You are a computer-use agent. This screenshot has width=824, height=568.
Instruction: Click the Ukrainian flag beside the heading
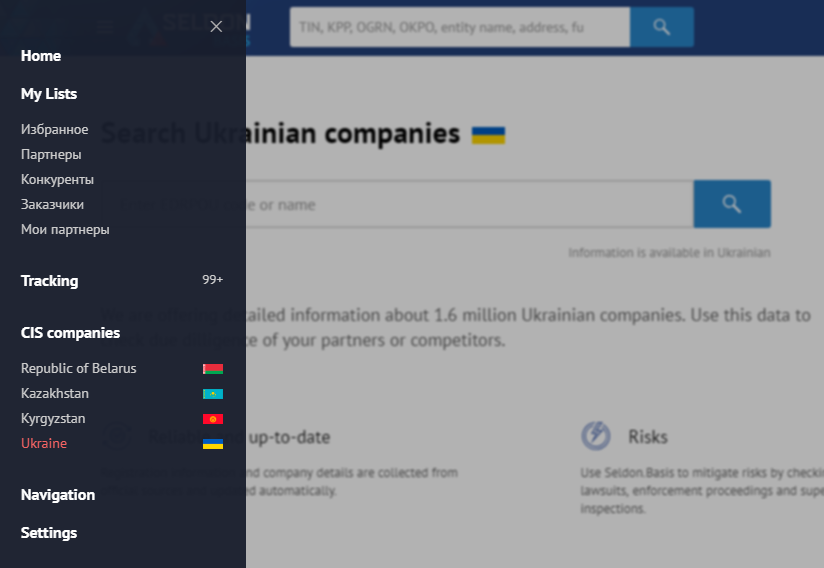[x=488, y=136]
